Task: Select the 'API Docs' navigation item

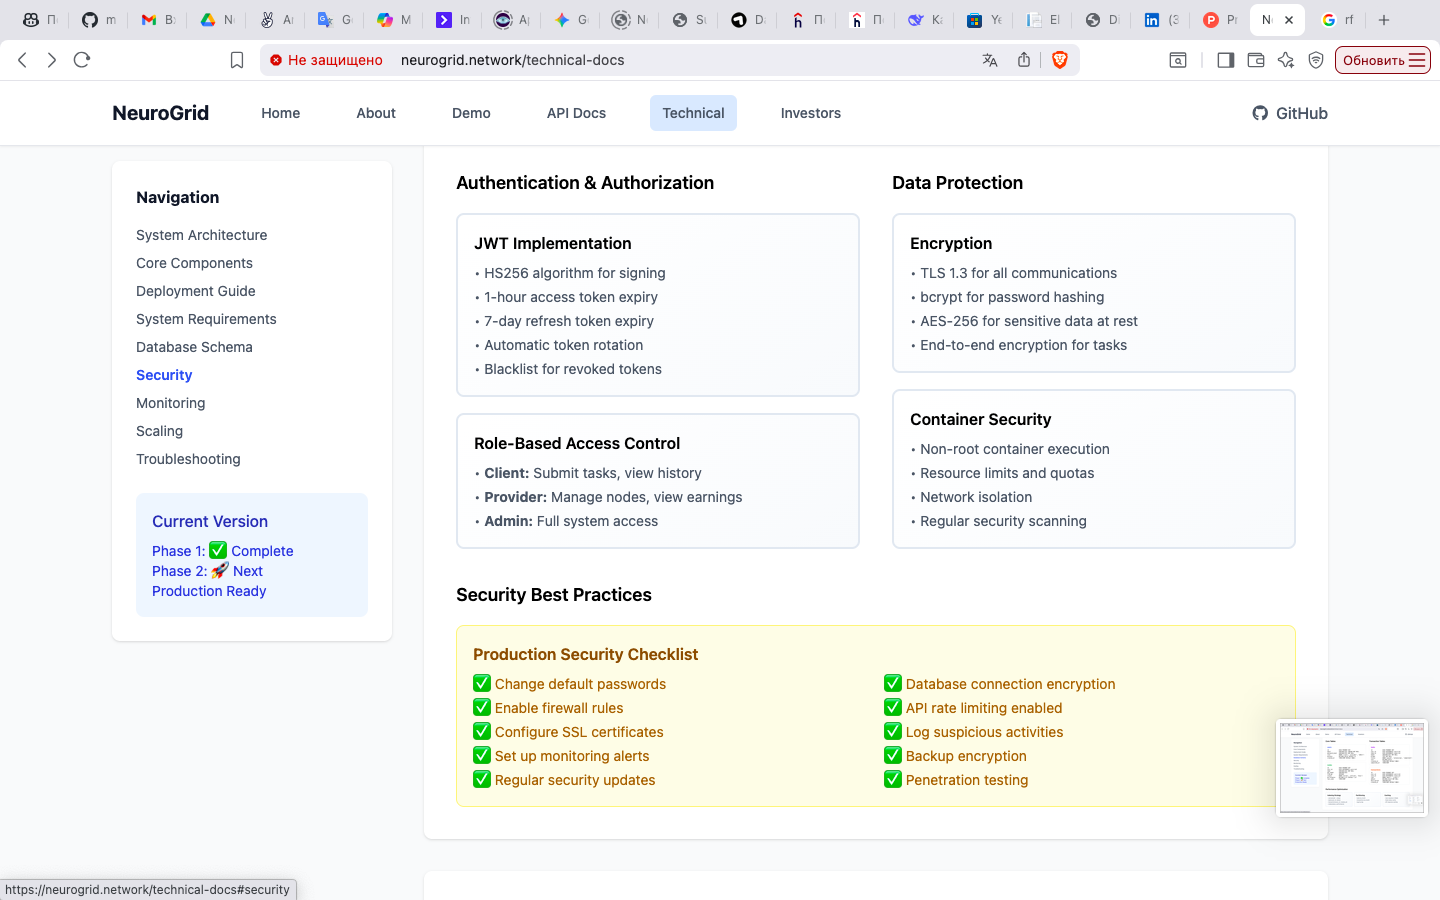Action: pos(576,113)
